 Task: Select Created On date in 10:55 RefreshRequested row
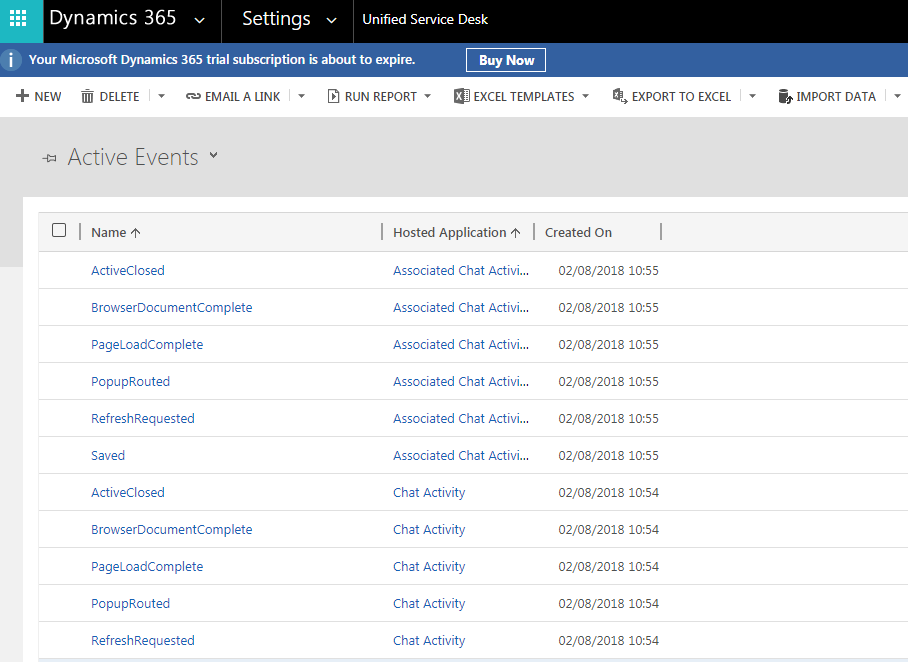tap(609, 419)
